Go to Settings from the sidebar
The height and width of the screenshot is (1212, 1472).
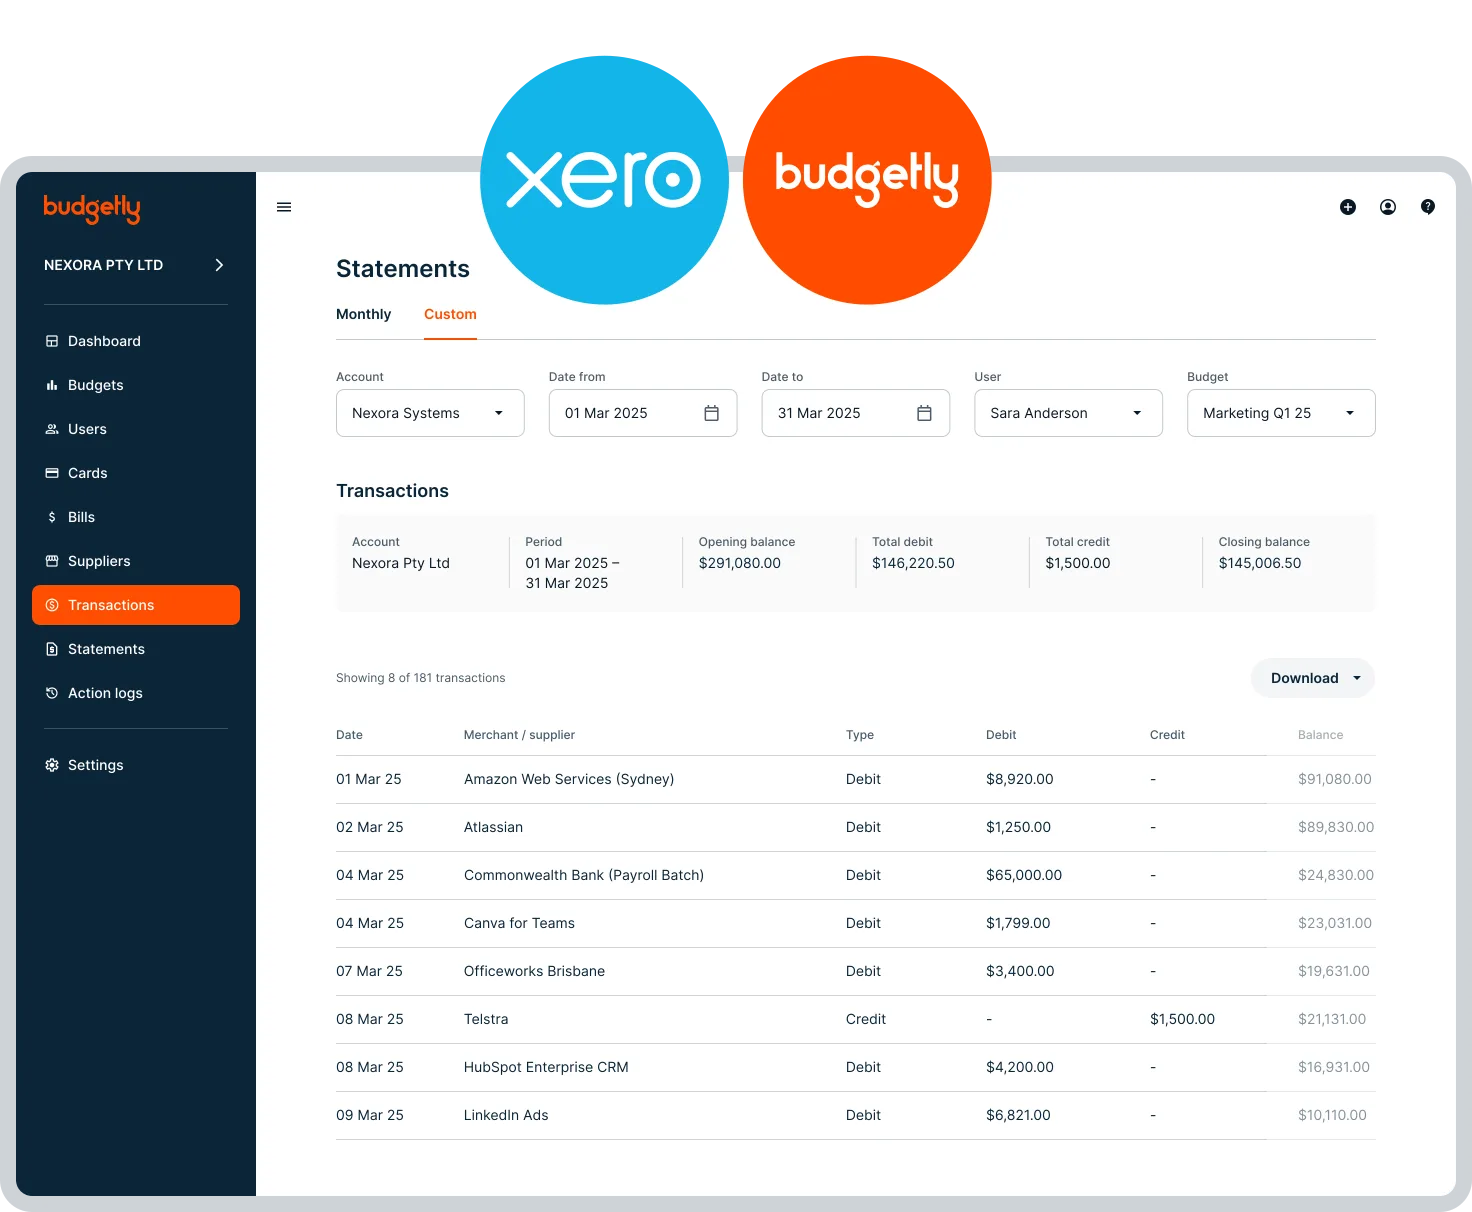click(x=96, y=765)
